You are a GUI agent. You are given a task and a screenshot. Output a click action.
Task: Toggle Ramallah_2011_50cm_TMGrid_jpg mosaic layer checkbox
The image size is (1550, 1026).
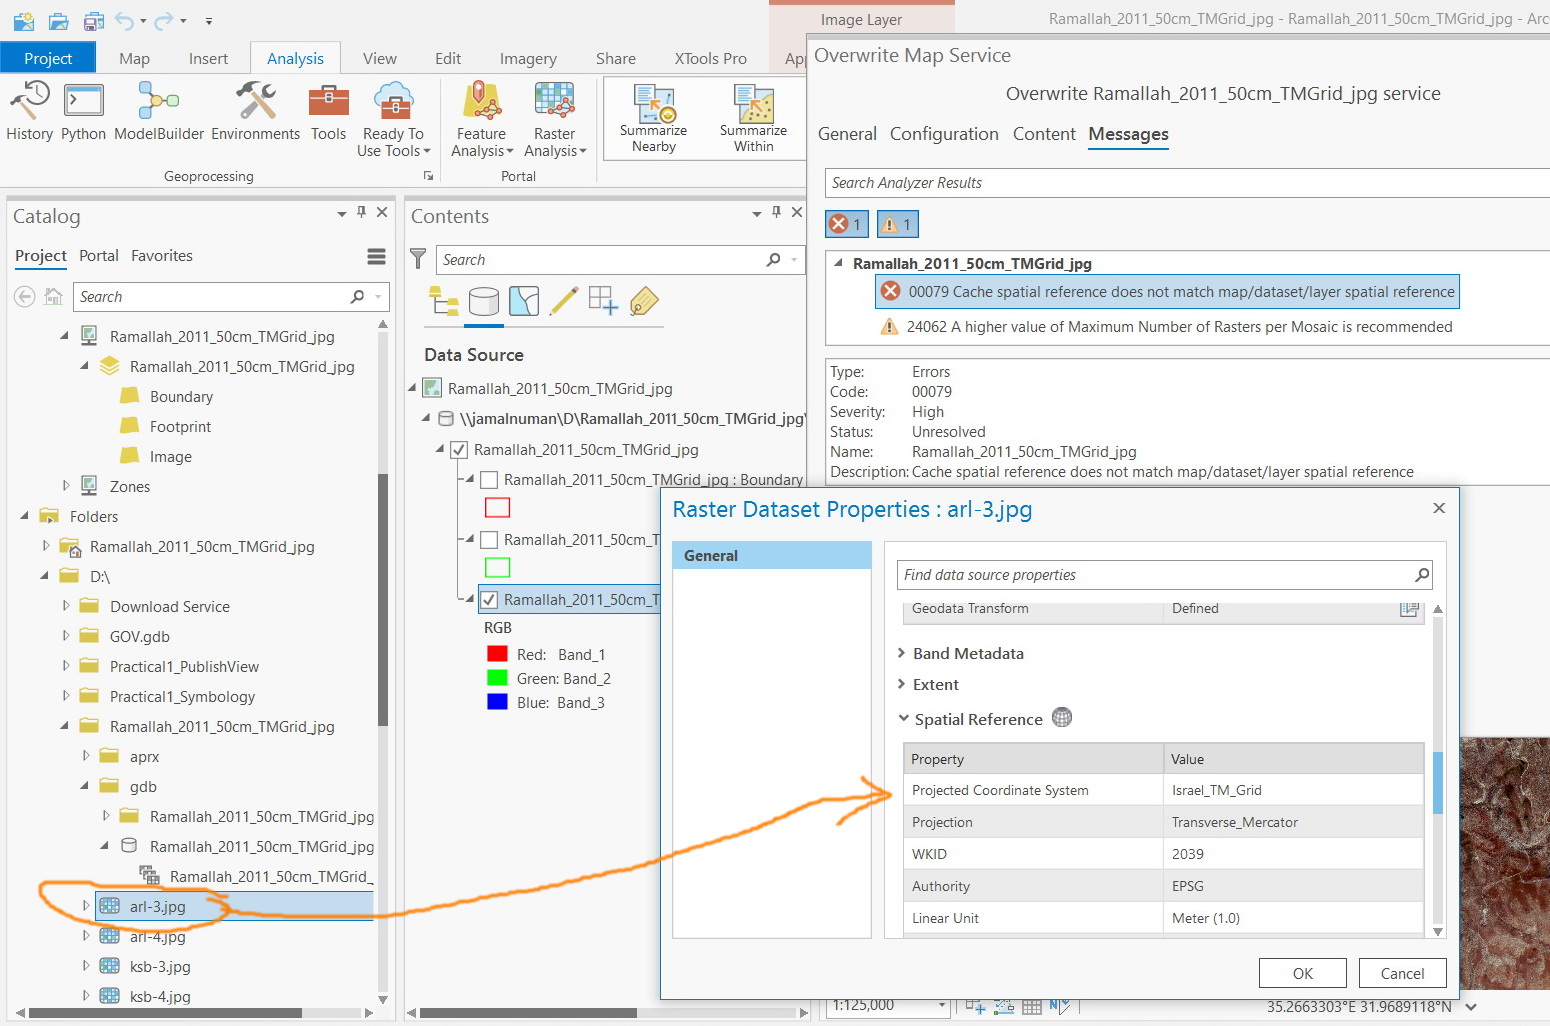click(x=459, y=450)
